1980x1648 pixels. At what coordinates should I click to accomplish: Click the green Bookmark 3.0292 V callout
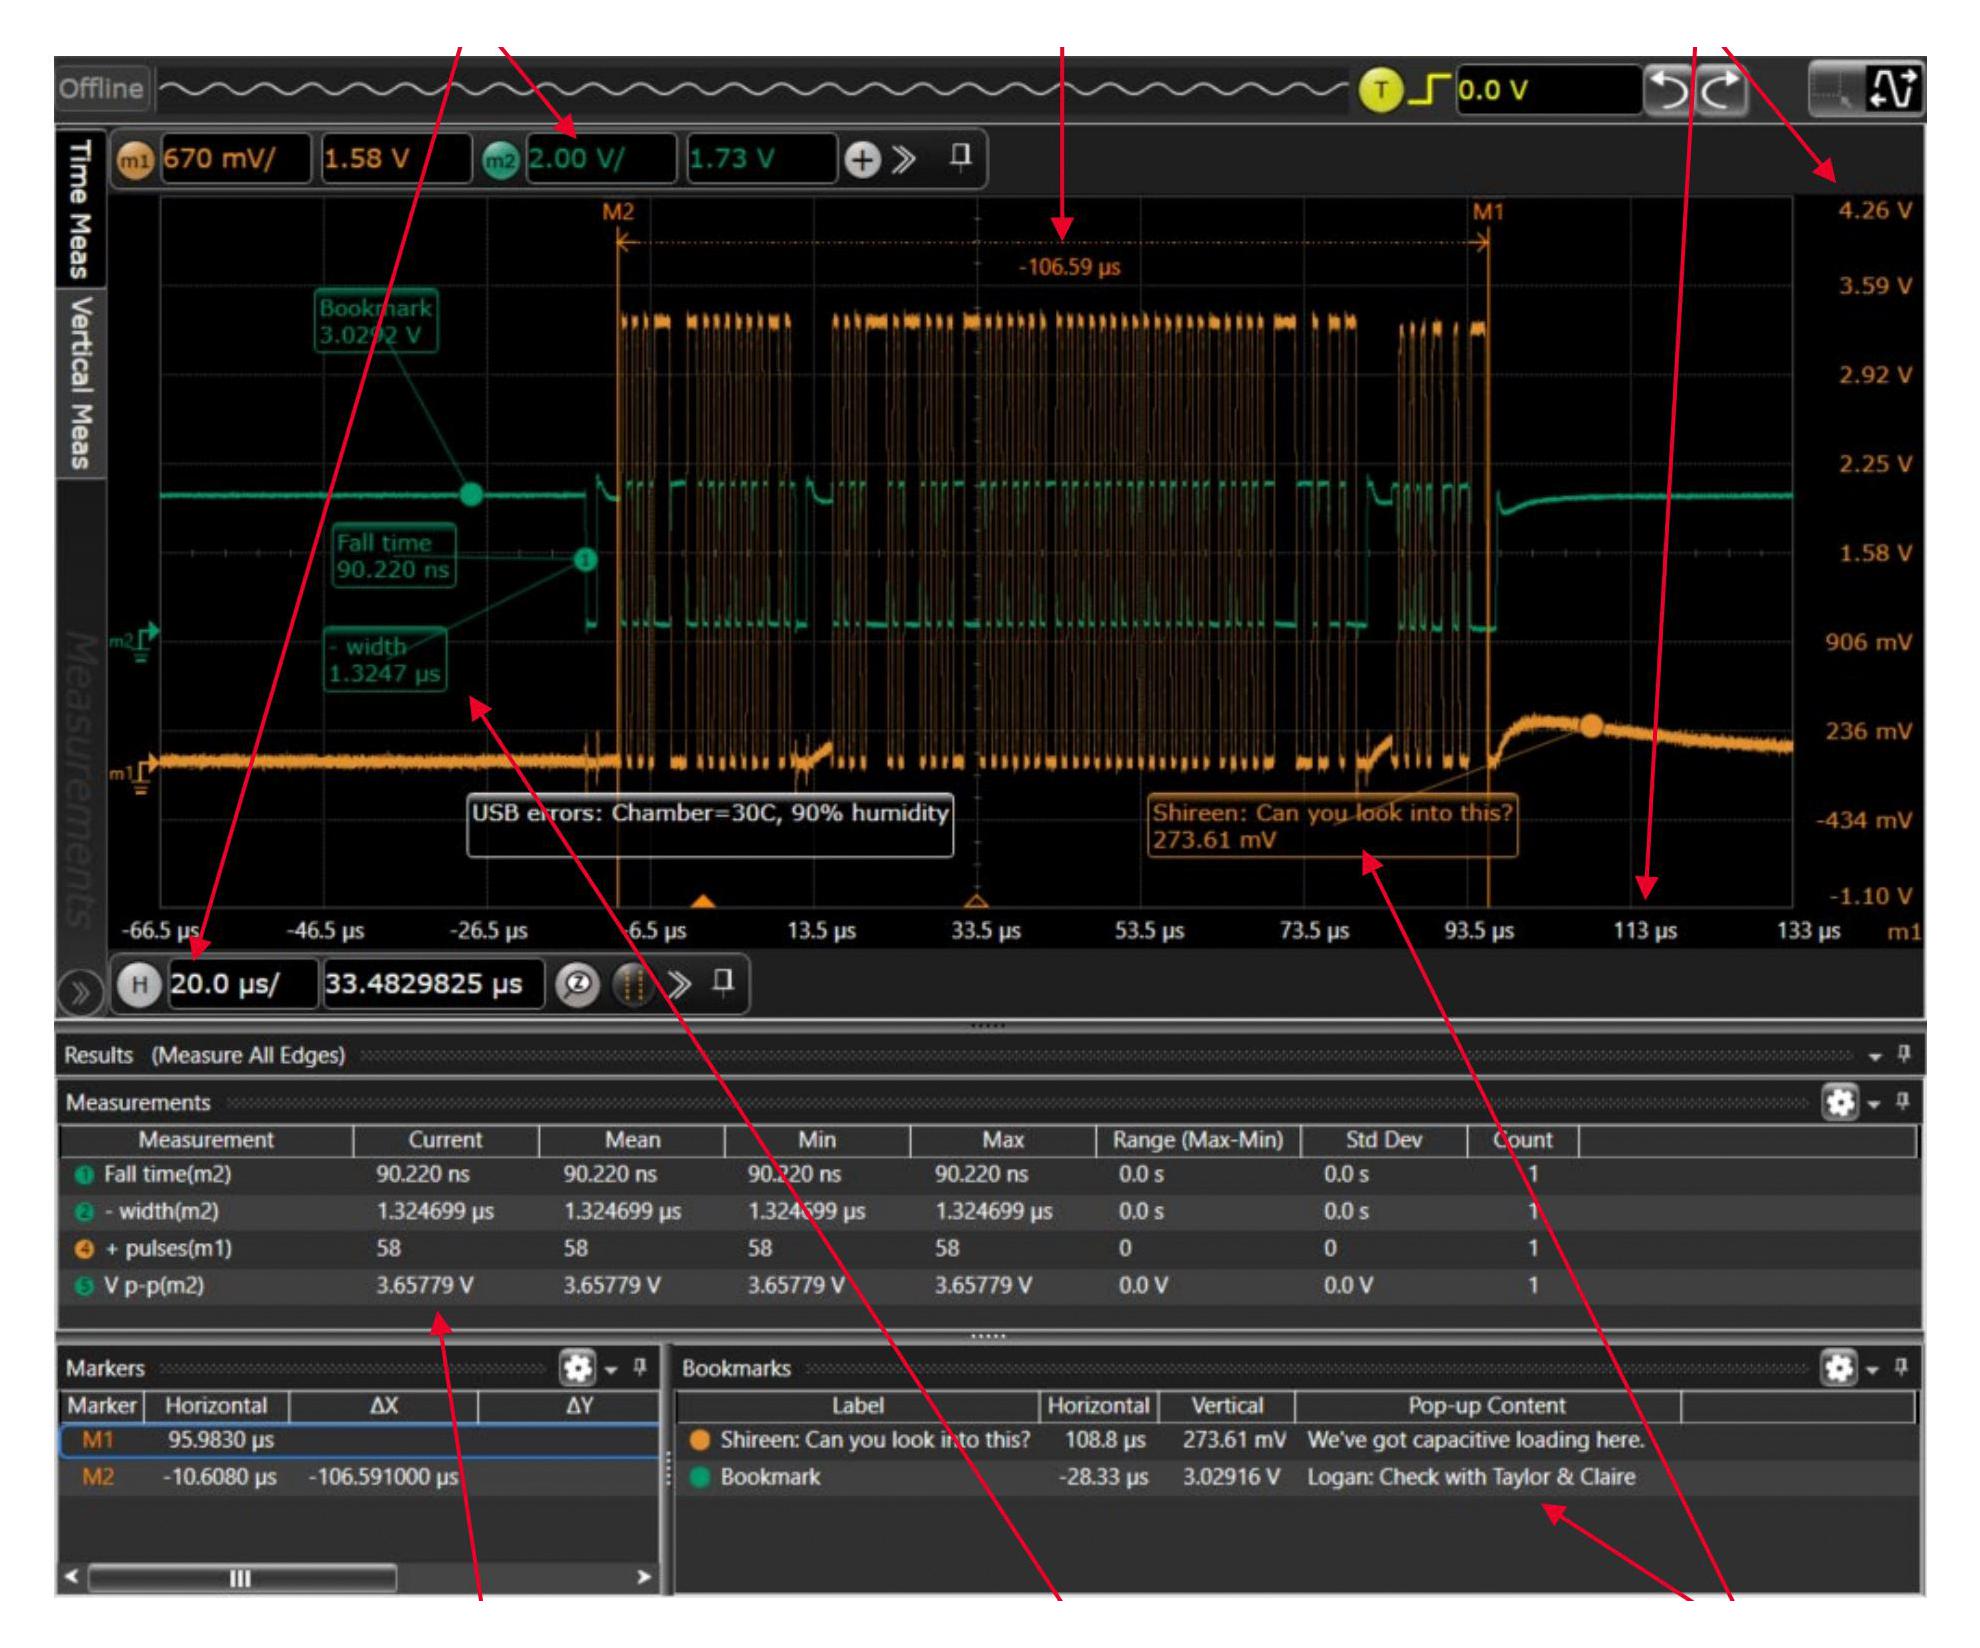tap(376, 321)
